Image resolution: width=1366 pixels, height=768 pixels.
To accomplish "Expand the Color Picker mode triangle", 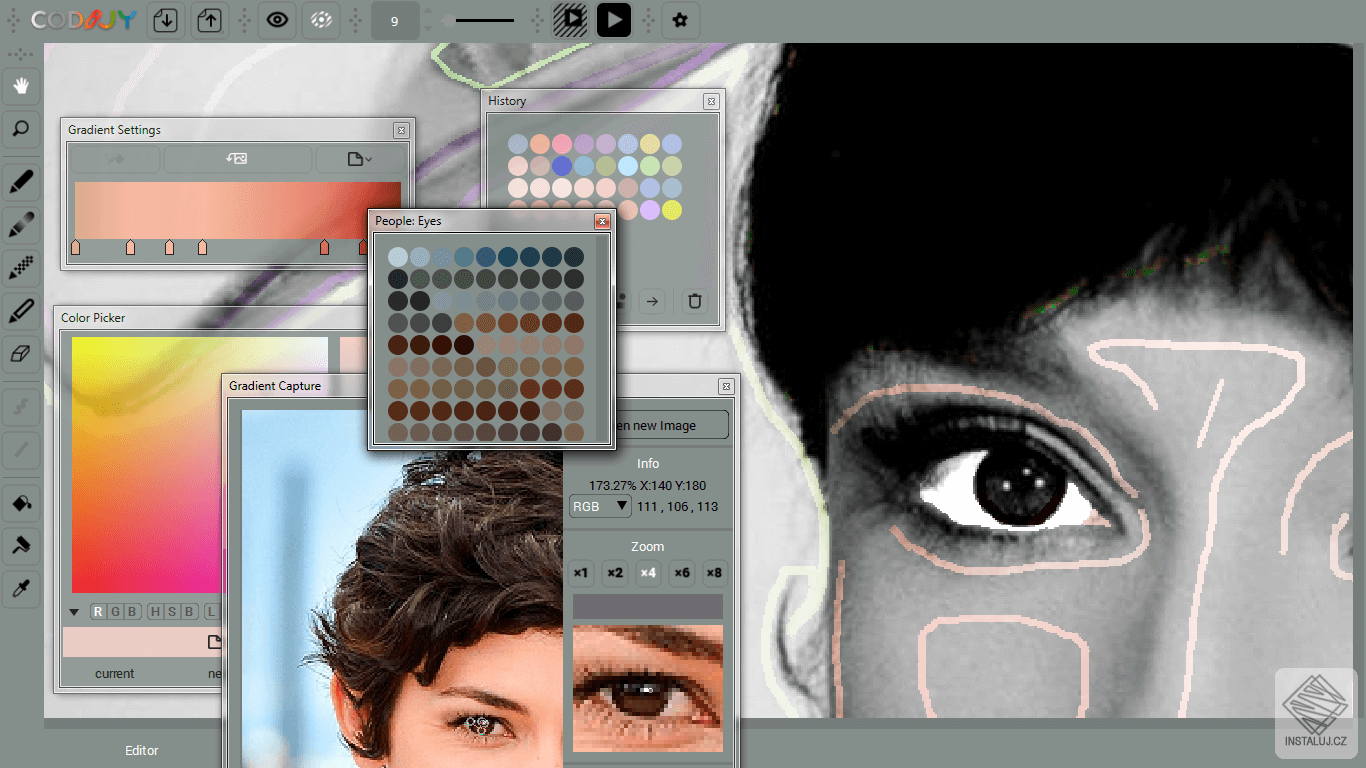I will pos(75,612).
